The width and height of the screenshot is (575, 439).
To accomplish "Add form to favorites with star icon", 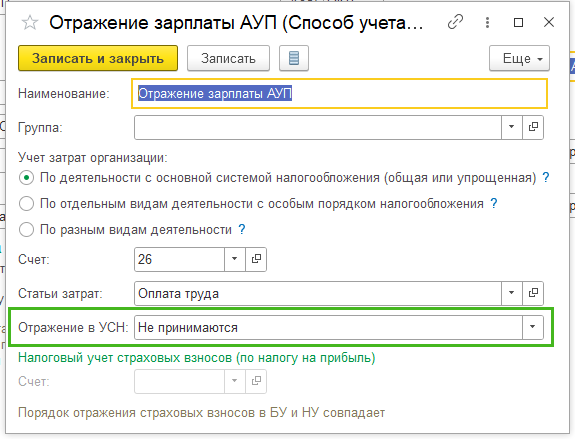I will (30, 23).
